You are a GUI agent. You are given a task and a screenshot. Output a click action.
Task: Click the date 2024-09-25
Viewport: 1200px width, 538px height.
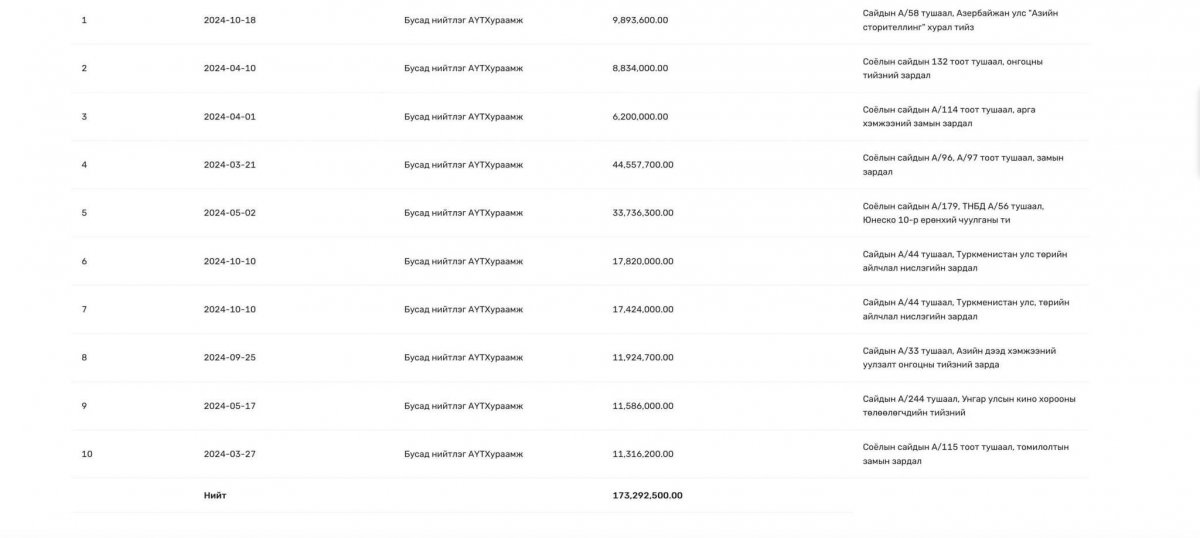[x=229, y=358]
